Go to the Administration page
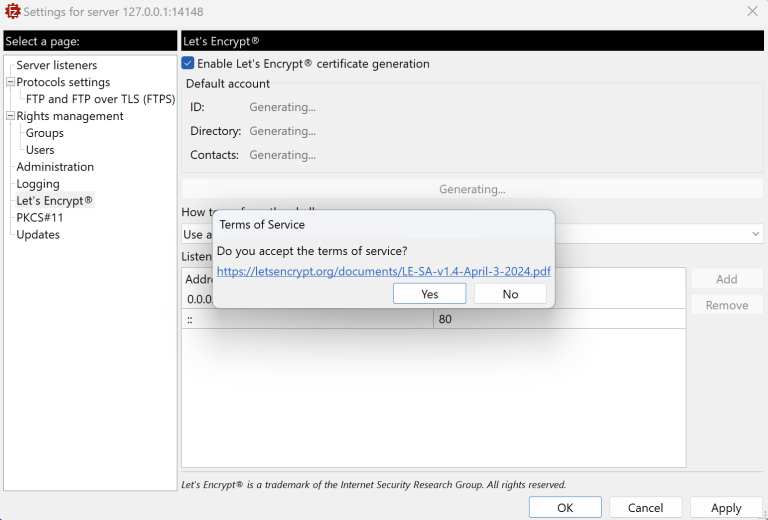The height and width of the screenshot is (520, 768). coord(55,167)
